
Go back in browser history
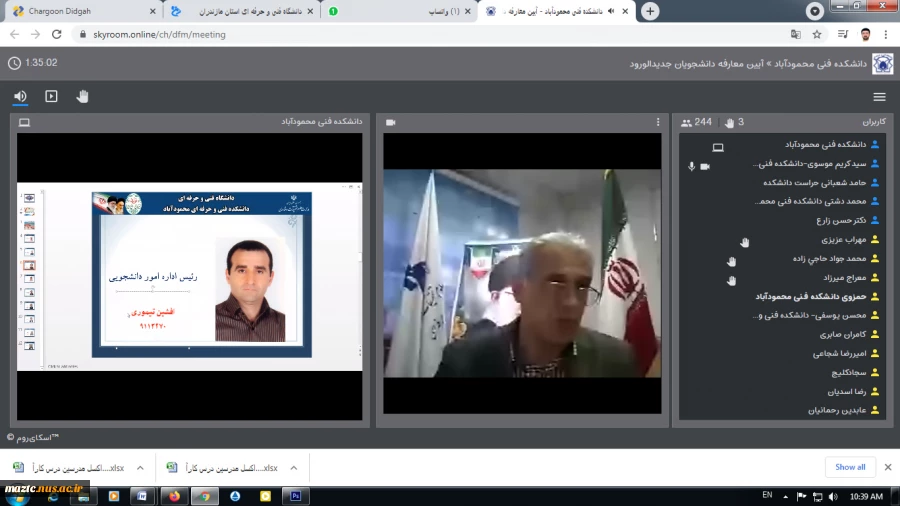[14, 34]
